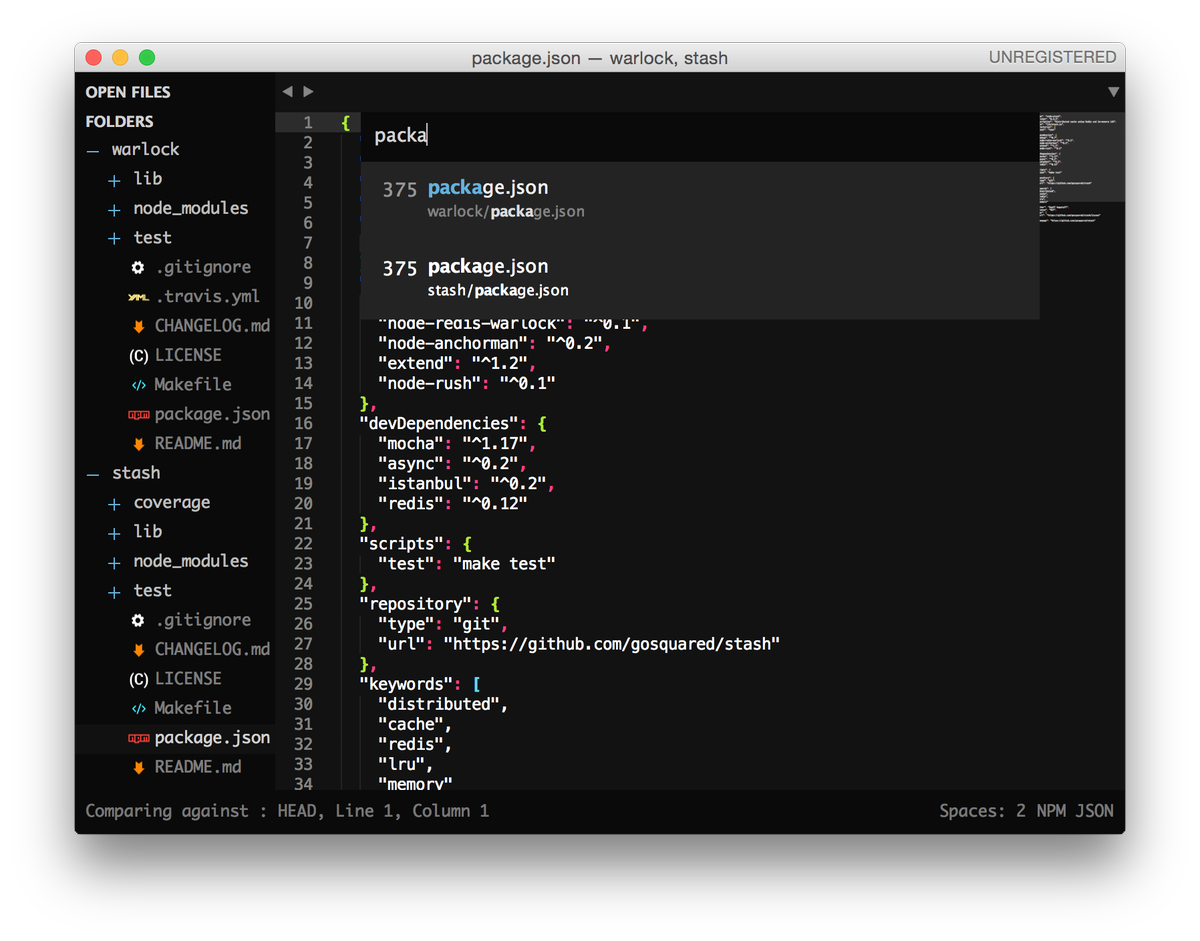The image size is (1200, 941).
Task: Open warlock LICENSE file
Action: pos(188,355)
